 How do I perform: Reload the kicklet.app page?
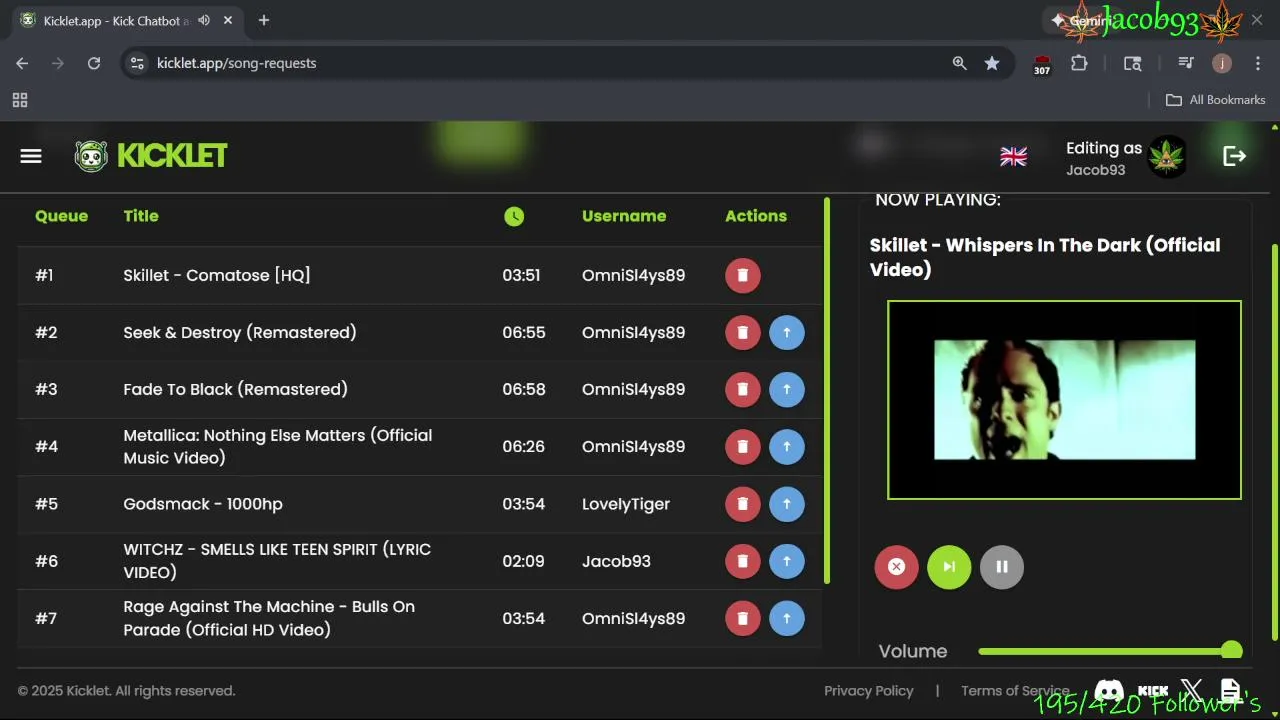94,63
